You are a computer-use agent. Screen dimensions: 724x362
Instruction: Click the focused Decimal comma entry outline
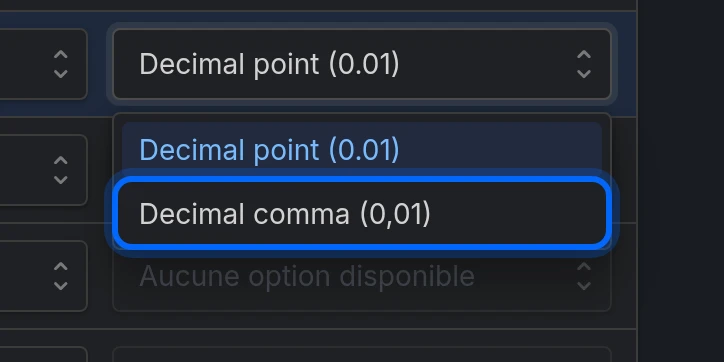[x=362, y=214]
